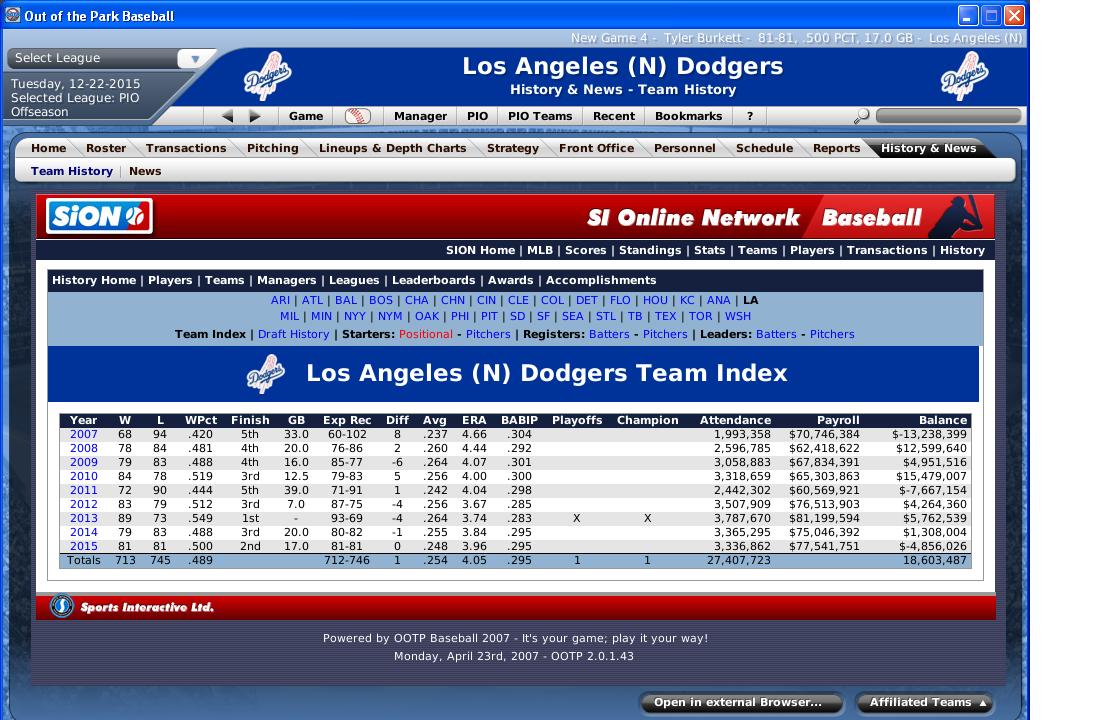1100x720 pixels.
Task: Open the Game menu
Action: (306, 116)
